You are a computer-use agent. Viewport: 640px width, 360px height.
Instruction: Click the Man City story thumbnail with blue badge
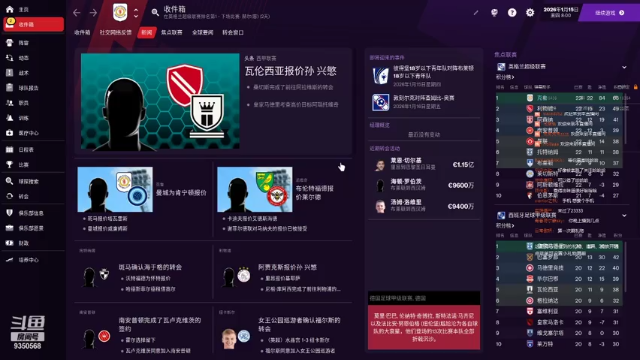pos(115,189)
